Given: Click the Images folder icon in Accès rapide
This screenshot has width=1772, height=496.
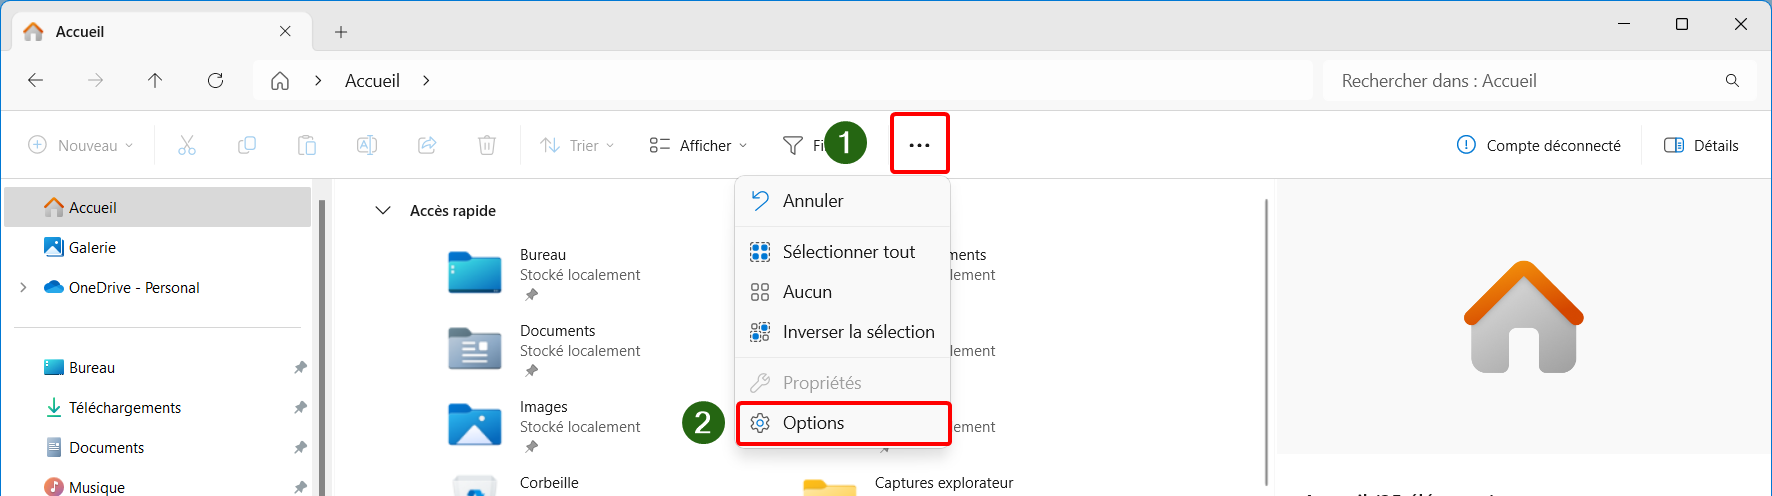Looking at the screenshot, I should click(x=475, y=424).
